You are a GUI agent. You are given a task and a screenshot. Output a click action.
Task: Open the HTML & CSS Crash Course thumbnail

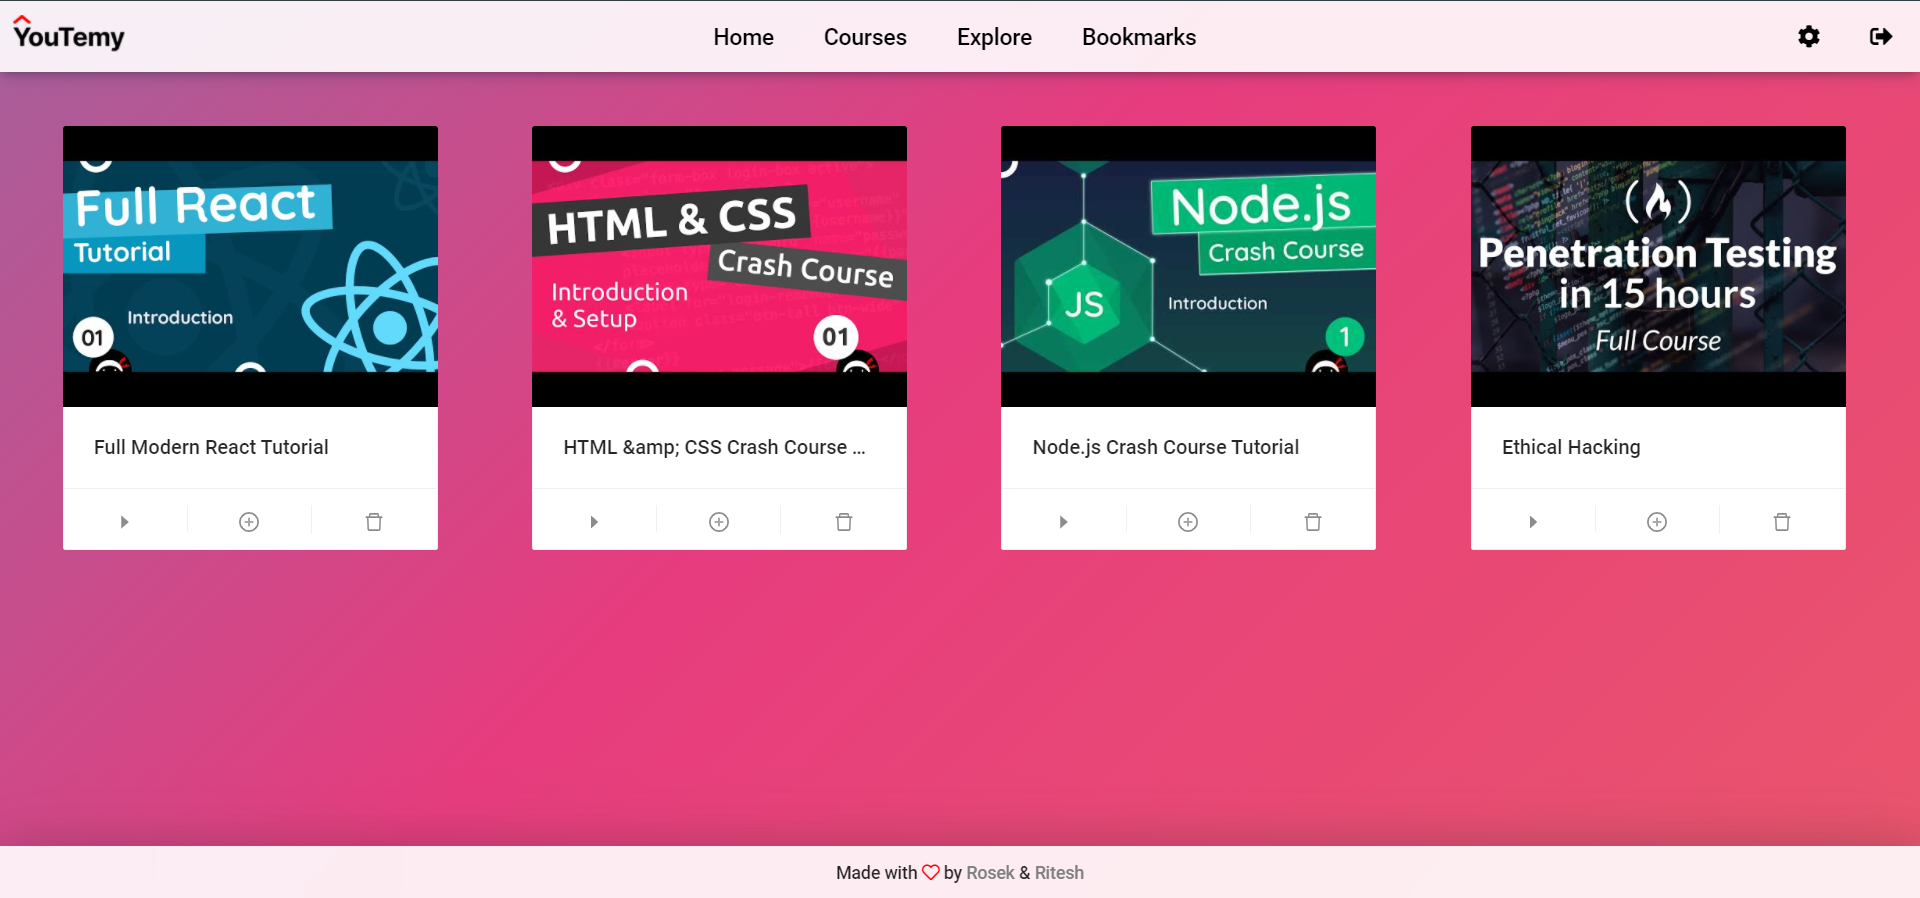point(719,266)
